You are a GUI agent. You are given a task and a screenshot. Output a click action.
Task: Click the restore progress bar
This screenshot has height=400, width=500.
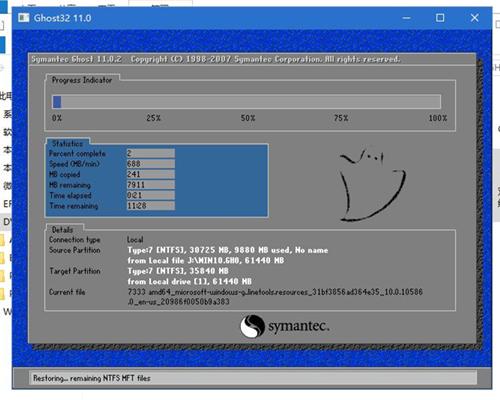pyautogui.click(x=247, y=102)
